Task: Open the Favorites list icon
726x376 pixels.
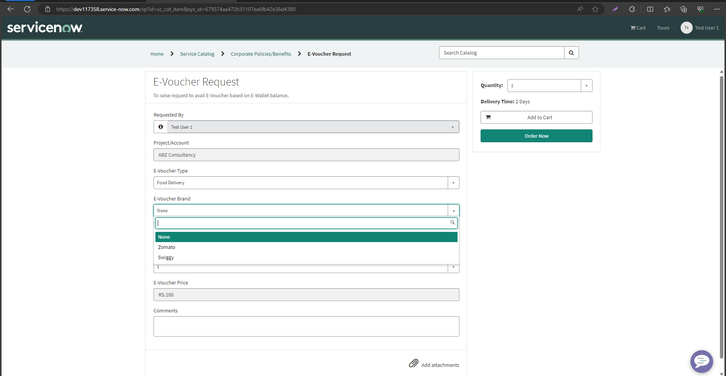Action: pyautogui.click(x=667, y=9)
